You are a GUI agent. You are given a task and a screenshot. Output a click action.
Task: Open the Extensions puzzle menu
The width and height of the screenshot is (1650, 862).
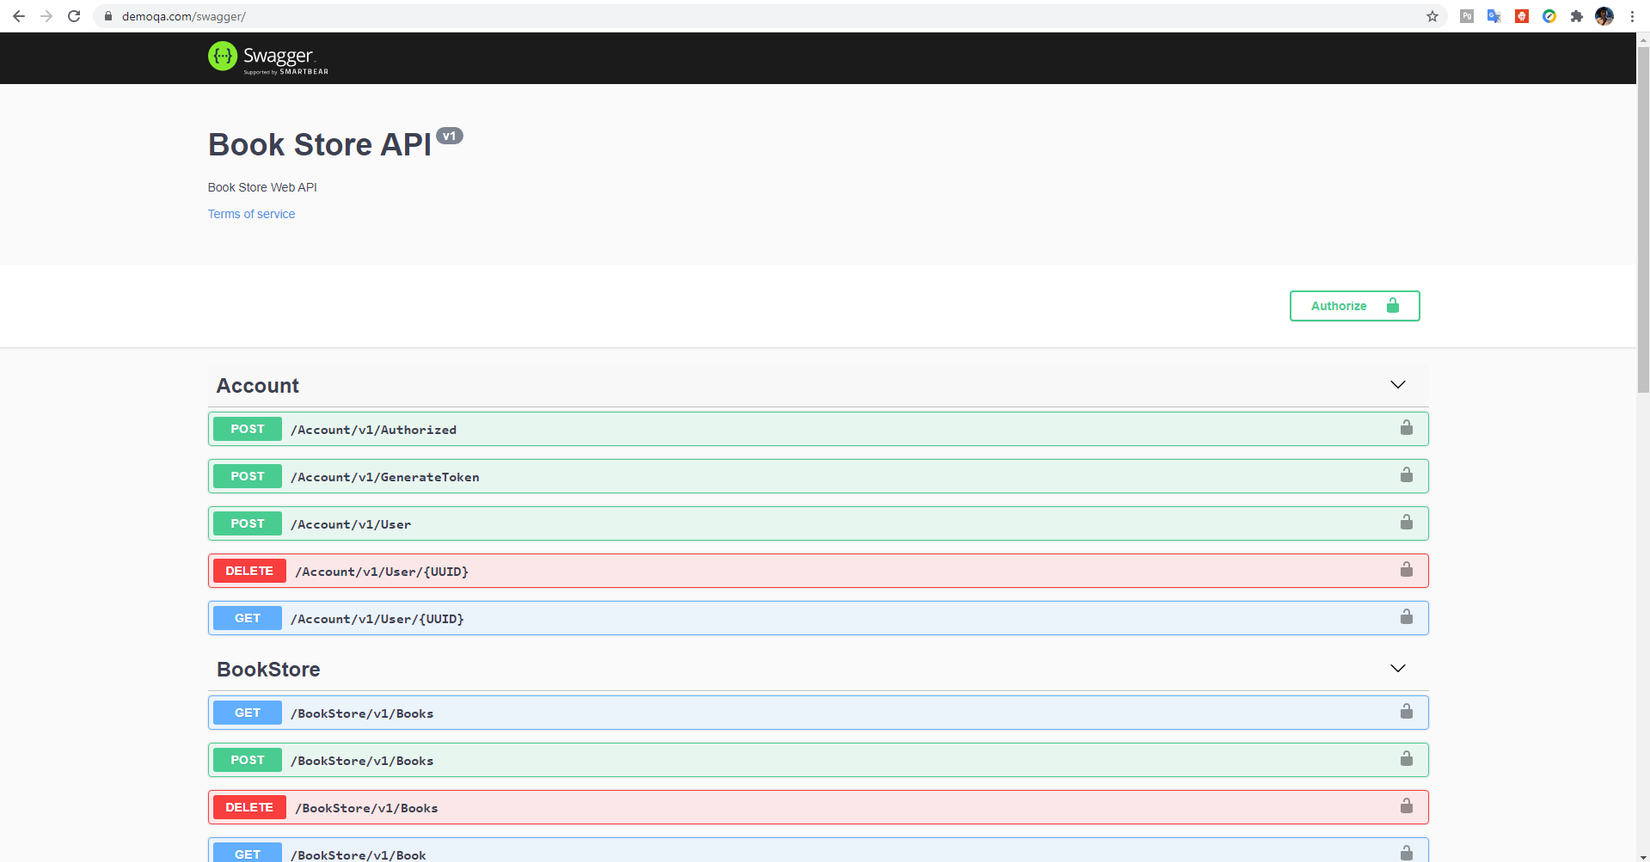[x=1577, y=16]
